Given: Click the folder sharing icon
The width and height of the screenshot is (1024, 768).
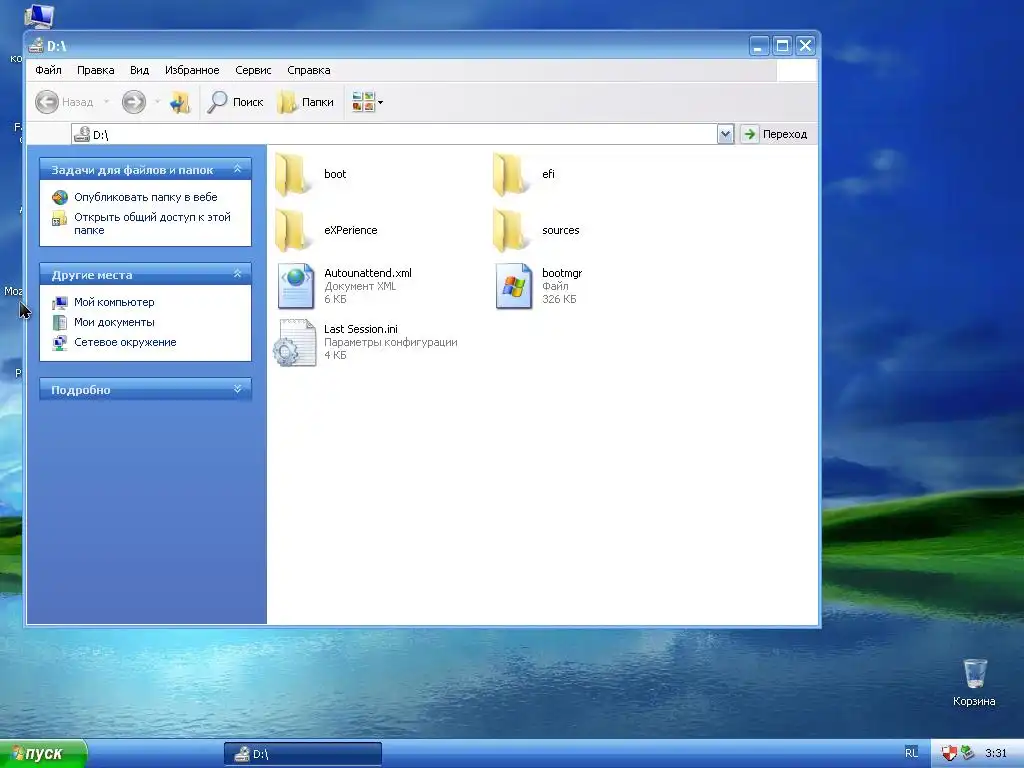Looking at the screenshot, I should [x=59, y=218].
